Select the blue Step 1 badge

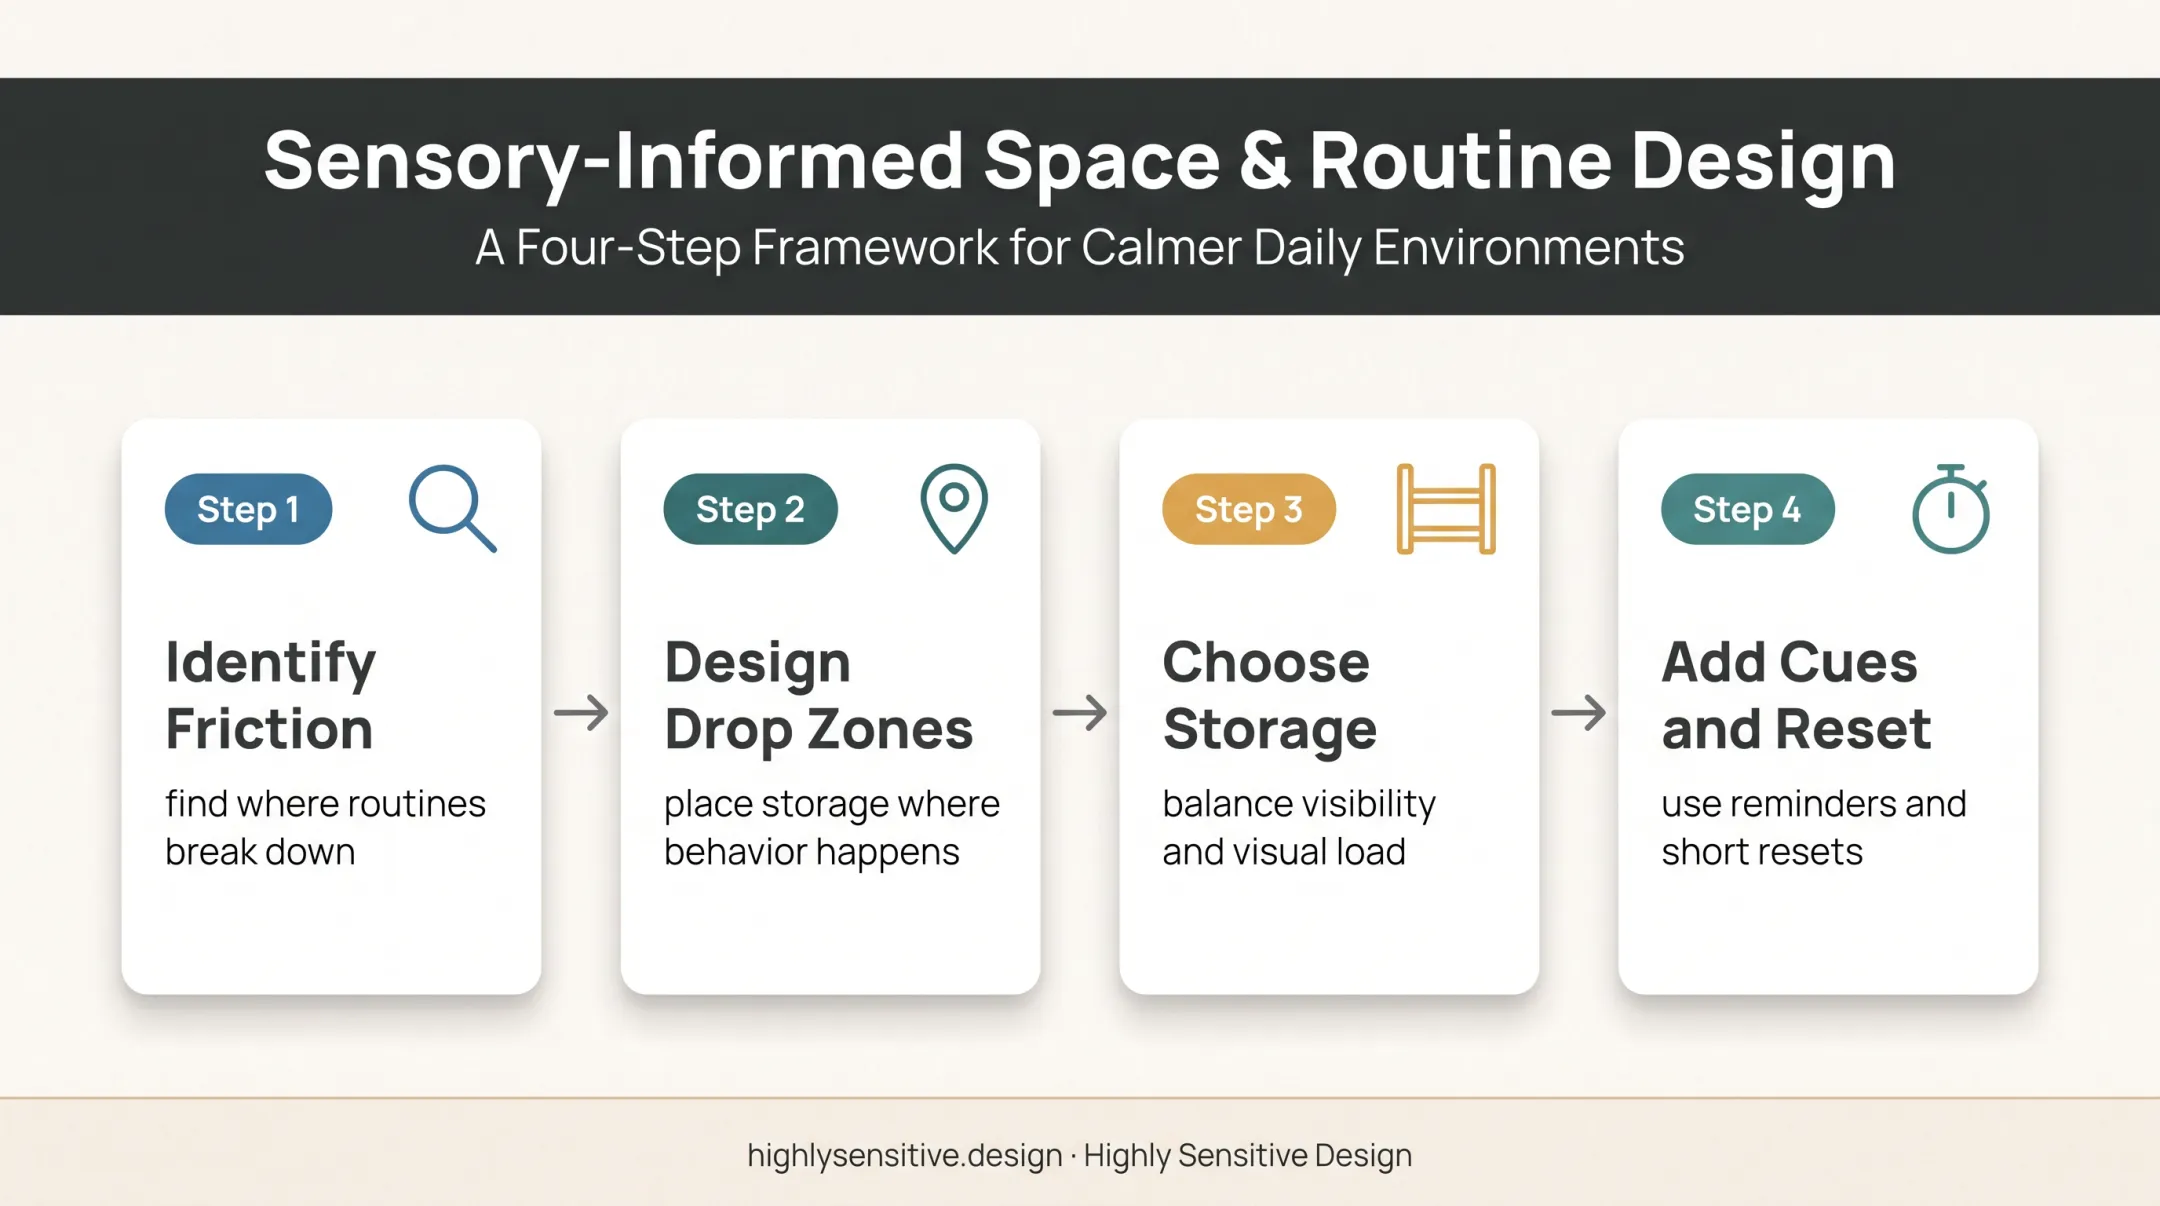(x=248, y=509)
